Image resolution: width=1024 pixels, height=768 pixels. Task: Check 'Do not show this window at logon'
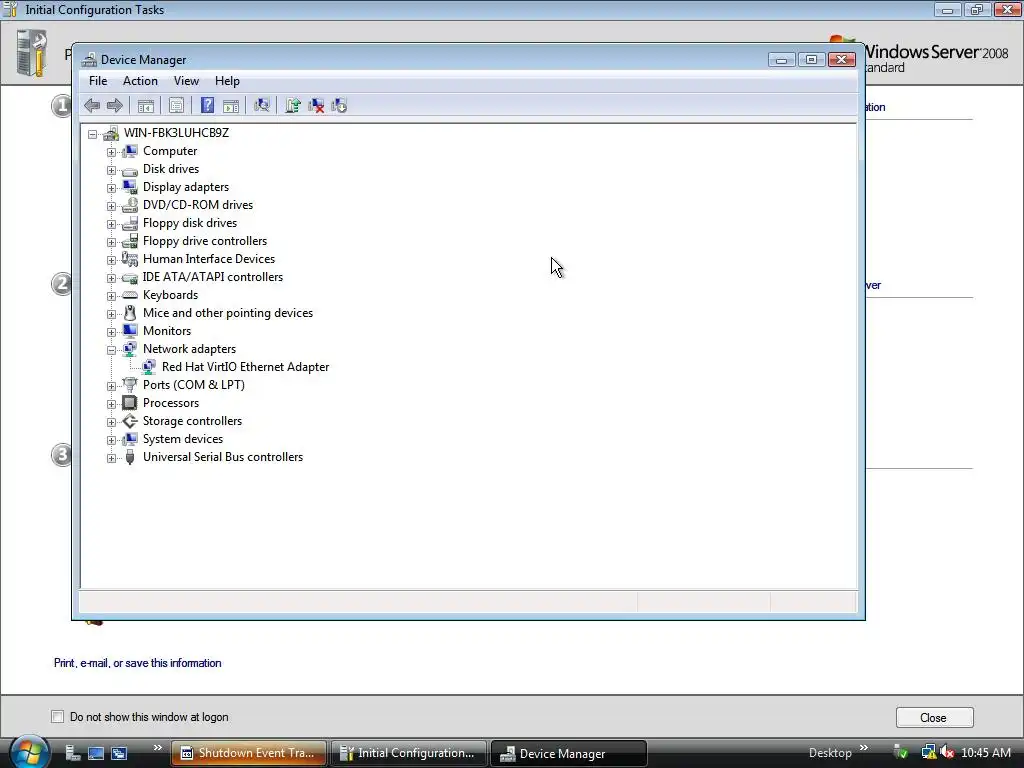[x=57, y=716]
